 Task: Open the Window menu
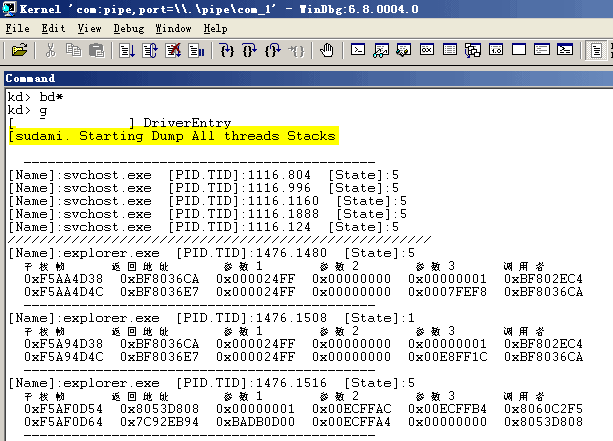point(173,29)
